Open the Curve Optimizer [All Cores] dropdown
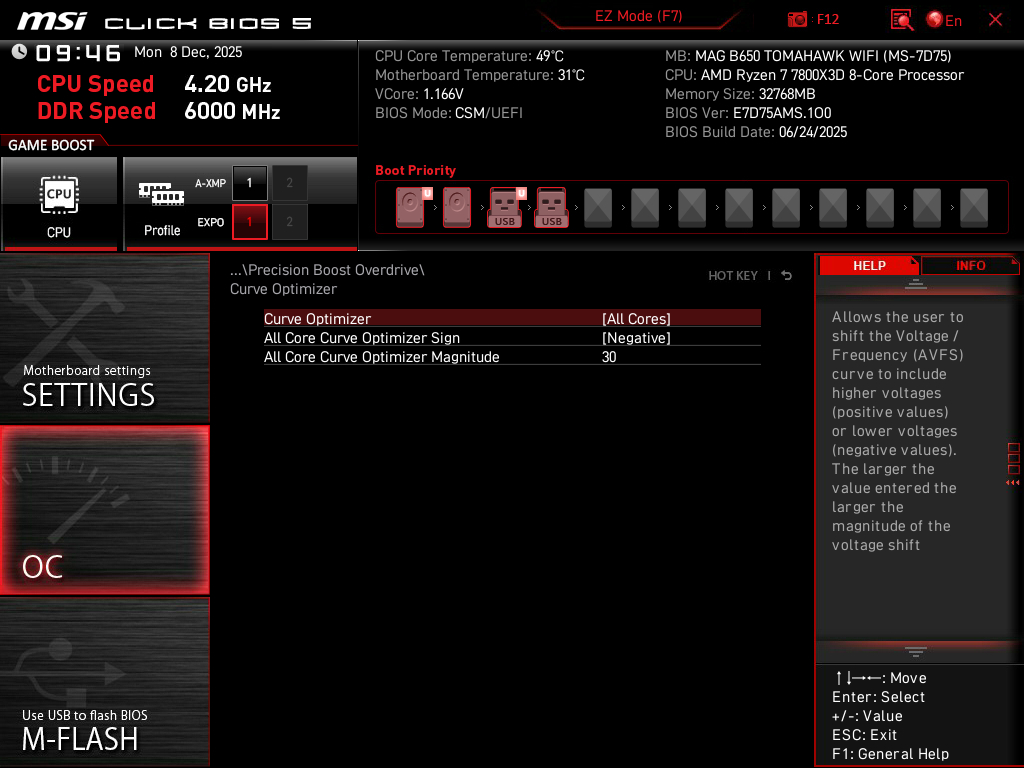This screenshot has width=1024, height=768. point(636,319)
